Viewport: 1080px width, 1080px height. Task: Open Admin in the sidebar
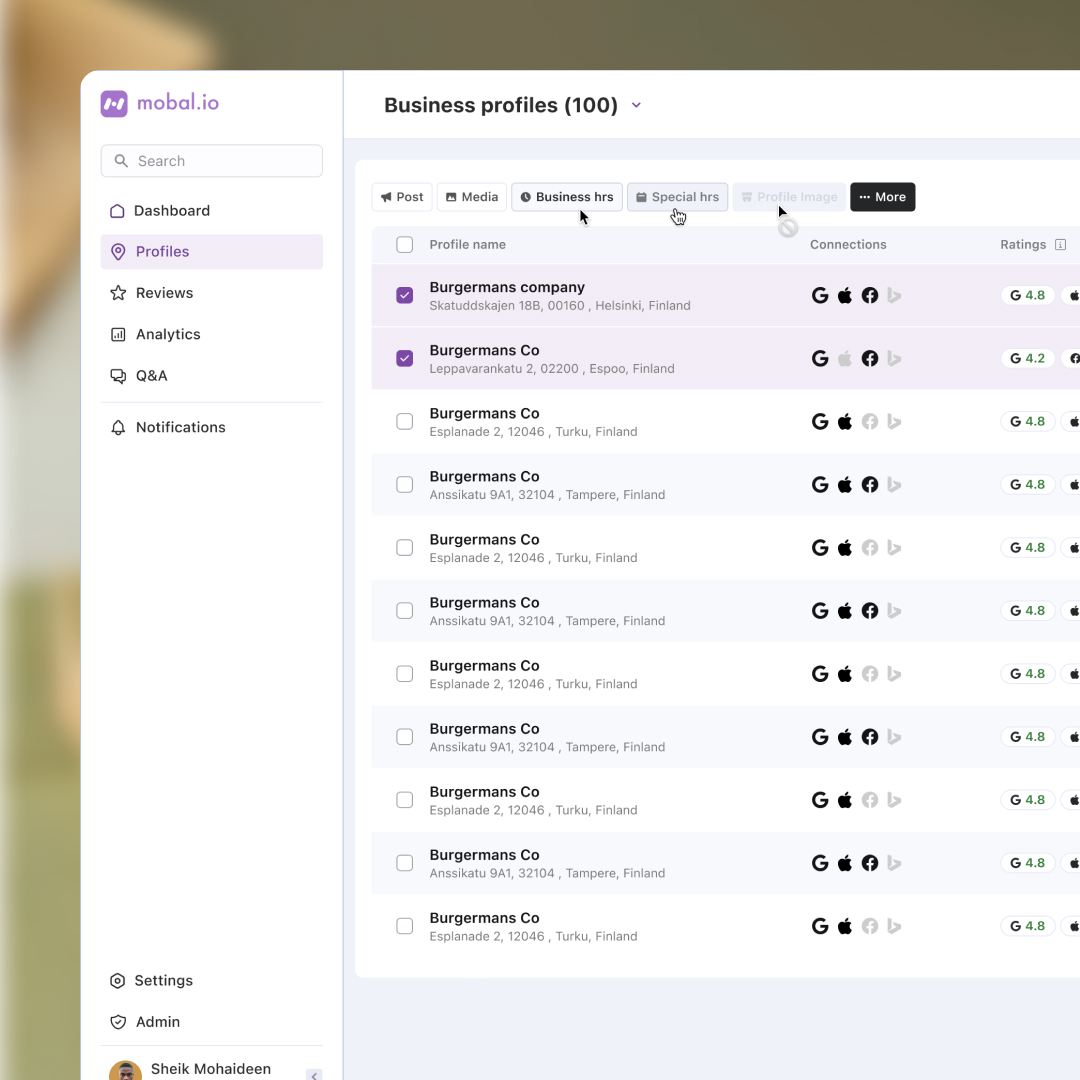(x=211, y=1021)
